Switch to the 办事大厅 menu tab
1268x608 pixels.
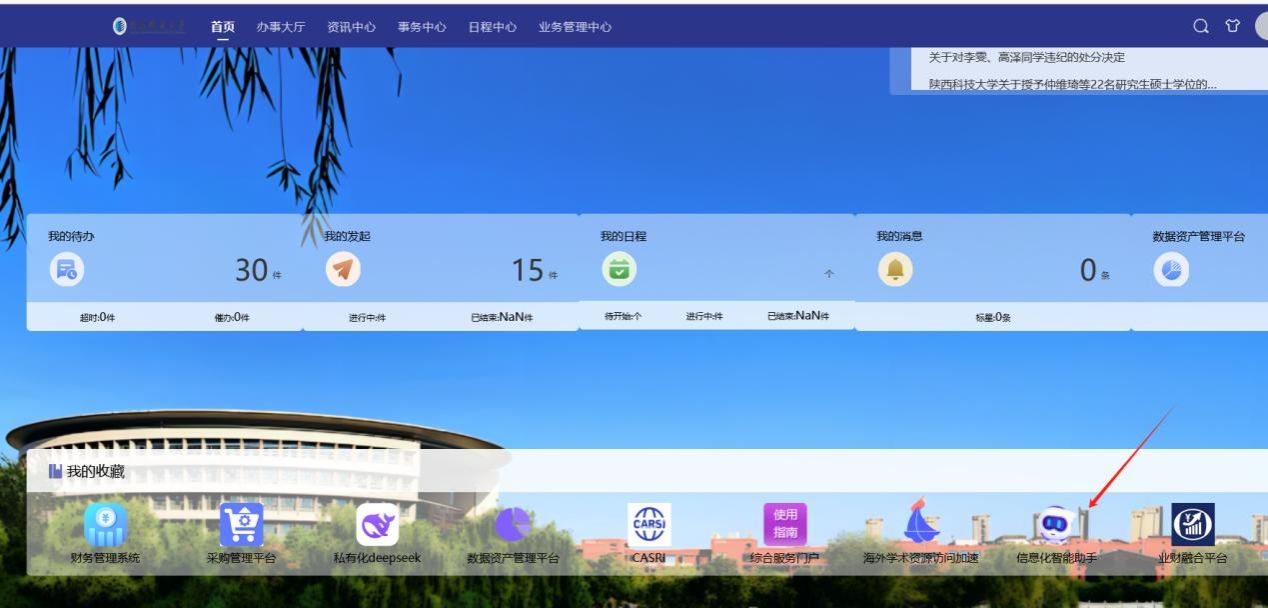pos(280,27)
